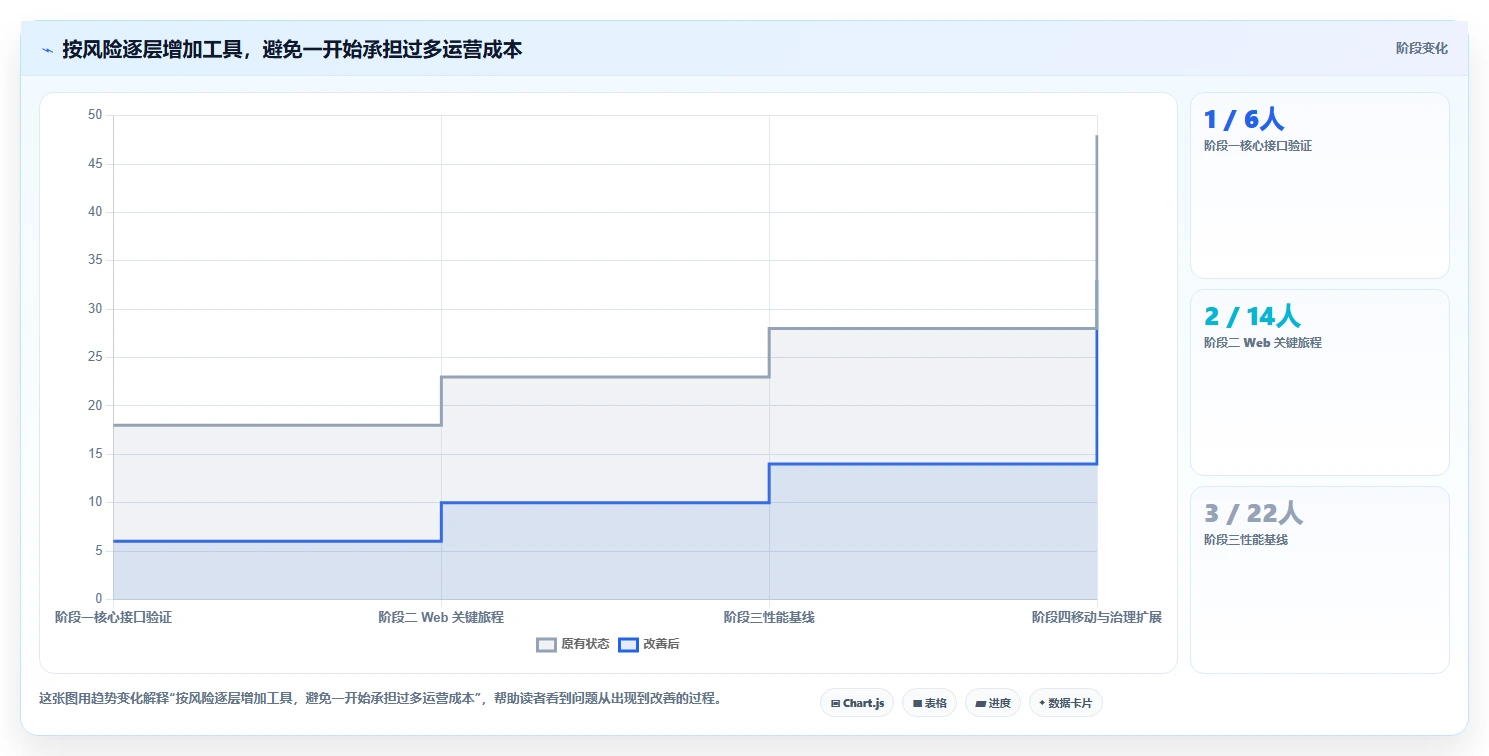1489x756 pixels.
Task: Click x-axis label 阶段四移动与治理扩展
Action: click(1097, 618)
